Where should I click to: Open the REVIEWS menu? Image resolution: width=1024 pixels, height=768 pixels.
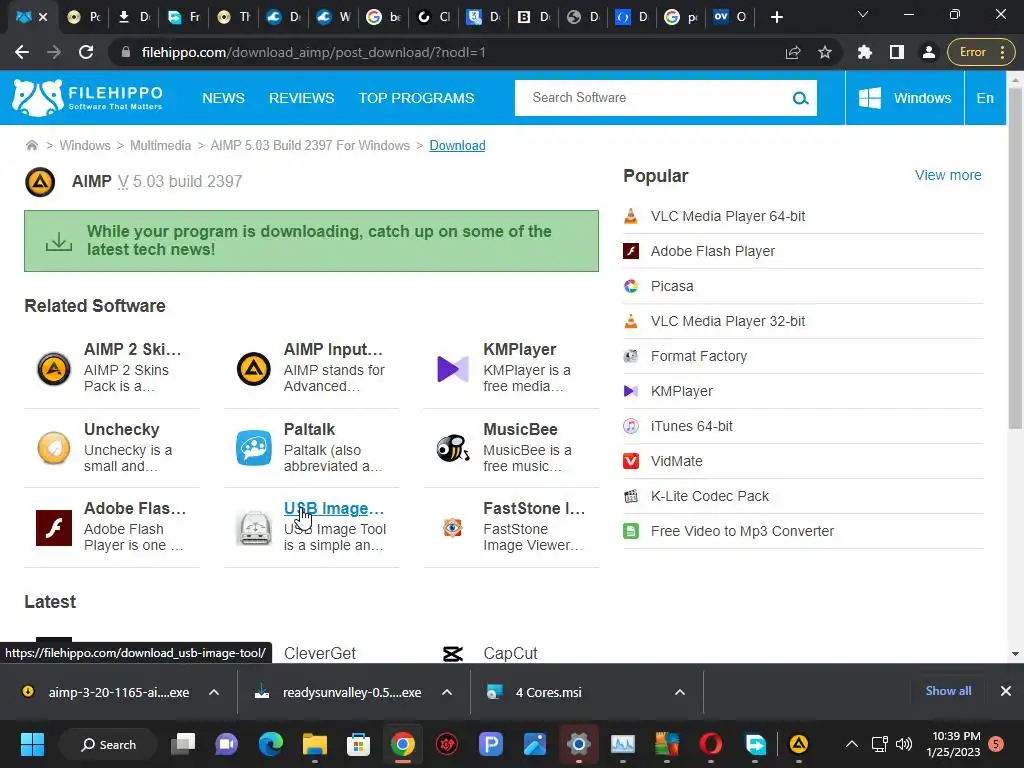[x=302, y=98]
